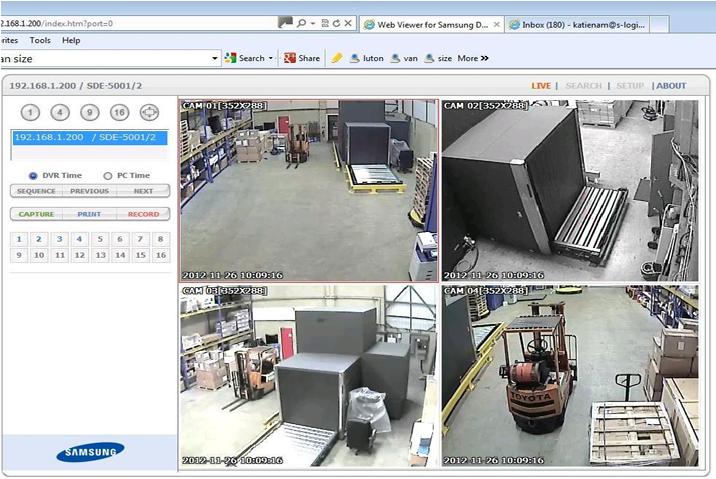Switch to the Inbox (180) tab

(578, 25)
